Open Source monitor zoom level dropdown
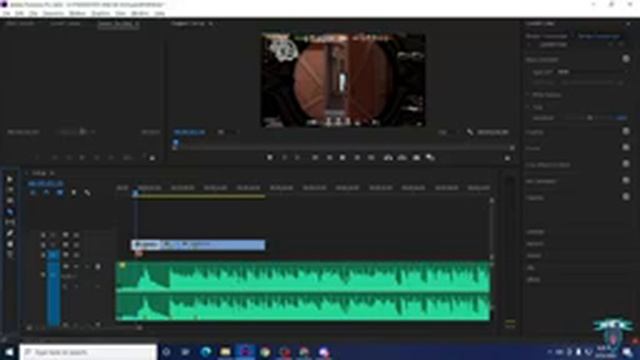 click(x=77, y=132)
